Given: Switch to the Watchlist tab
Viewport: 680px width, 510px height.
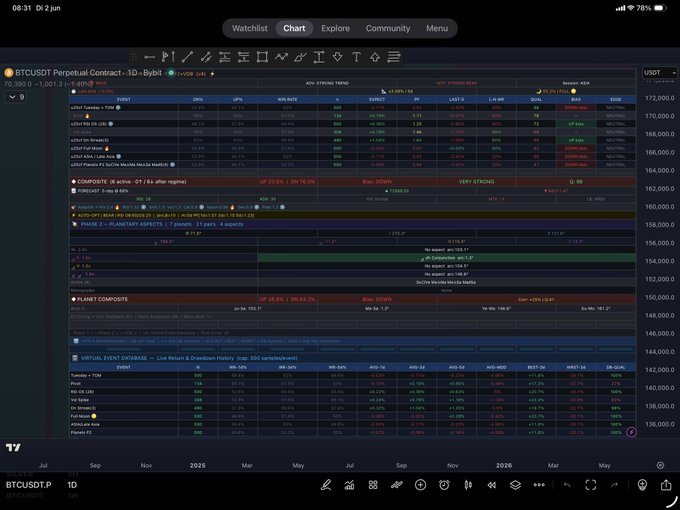Looking at the screenshot, I should tap(249, 28).
